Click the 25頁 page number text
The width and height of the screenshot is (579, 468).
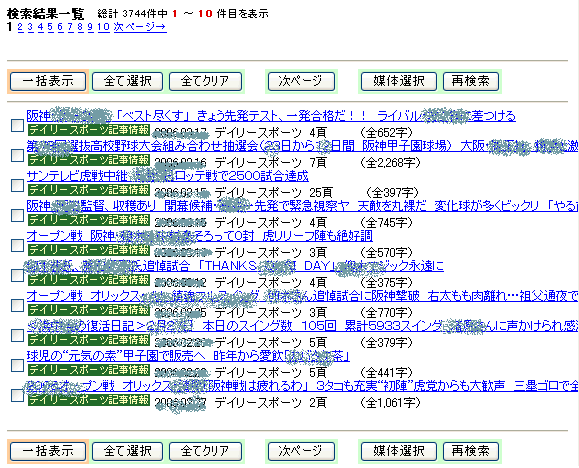(x=321, y=192)
